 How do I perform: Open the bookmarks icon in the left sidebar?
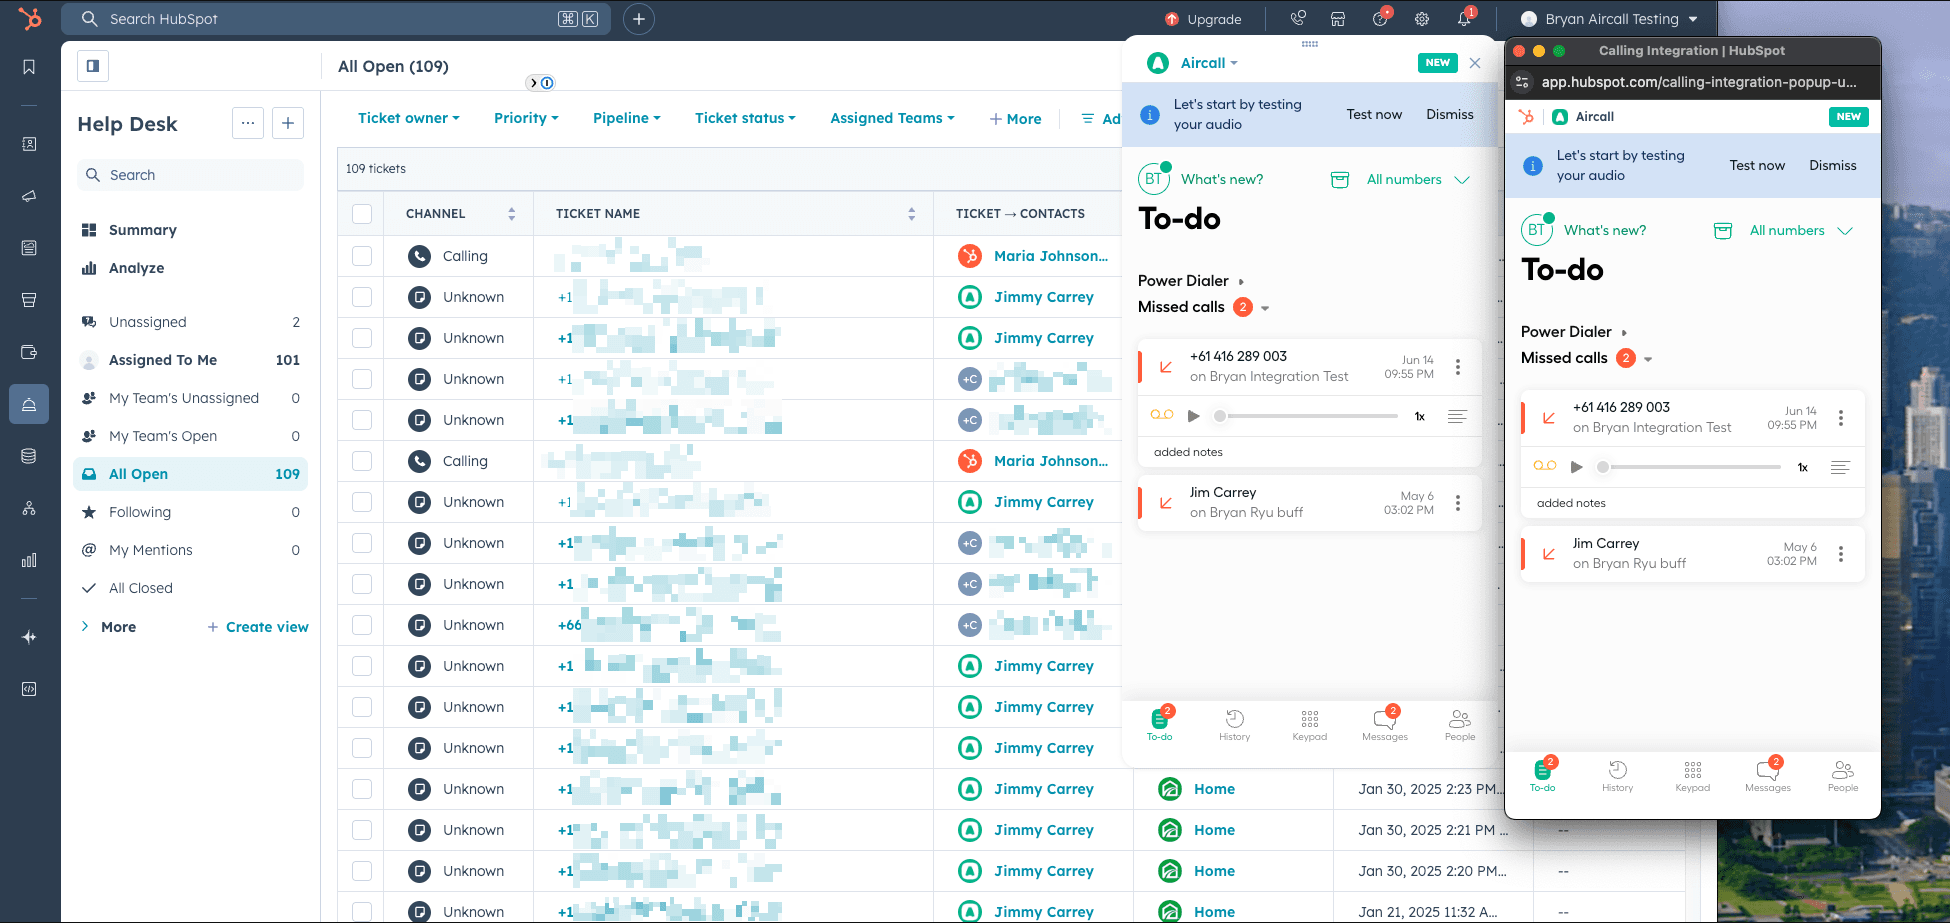point(29,67)
